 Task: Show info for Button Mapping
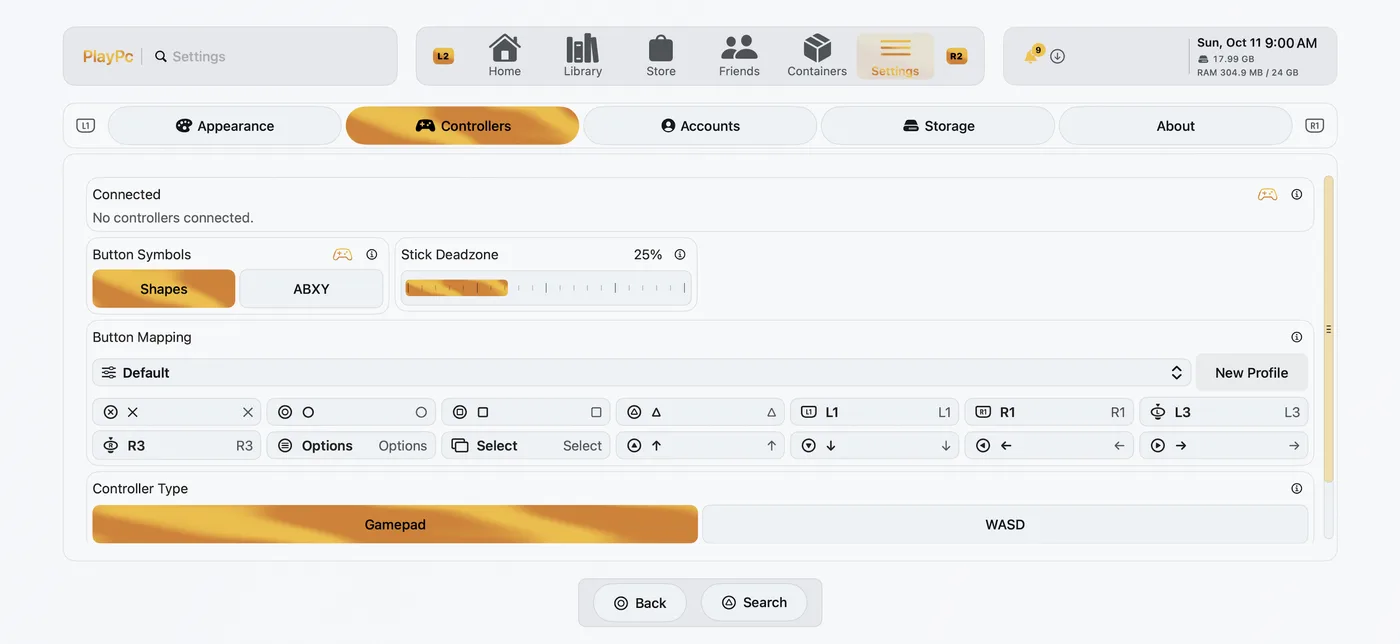point(1297,337)
